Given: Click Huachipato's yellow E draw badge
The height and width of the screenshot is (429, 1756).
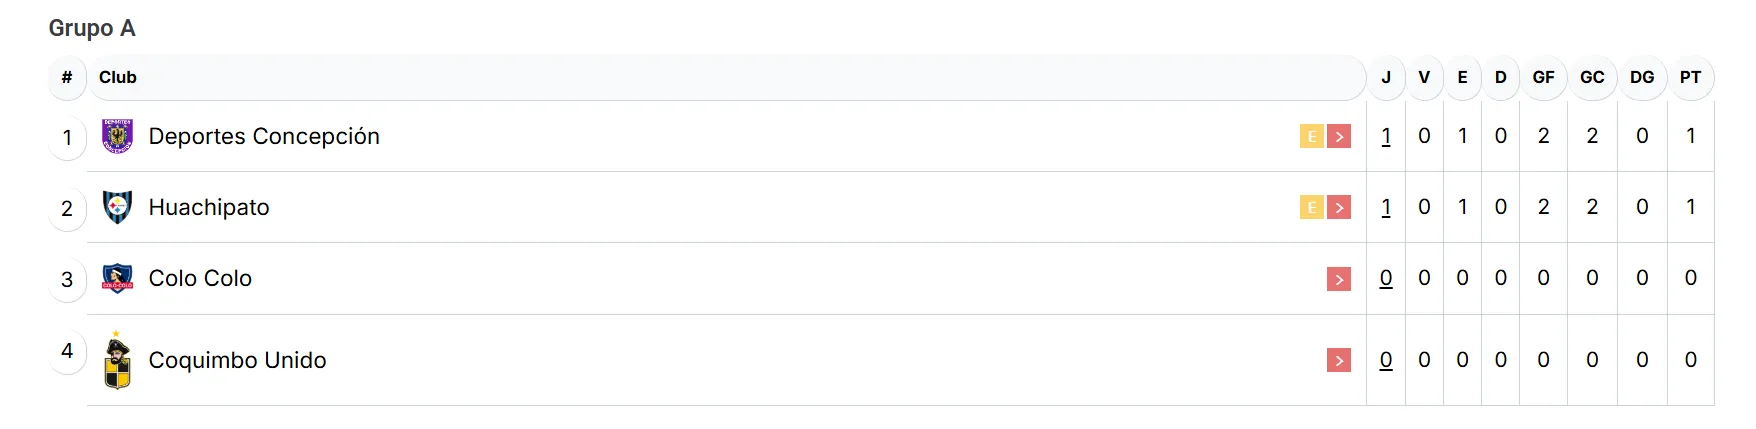Looking at the screenshot, I should [x=1311, y=207].
